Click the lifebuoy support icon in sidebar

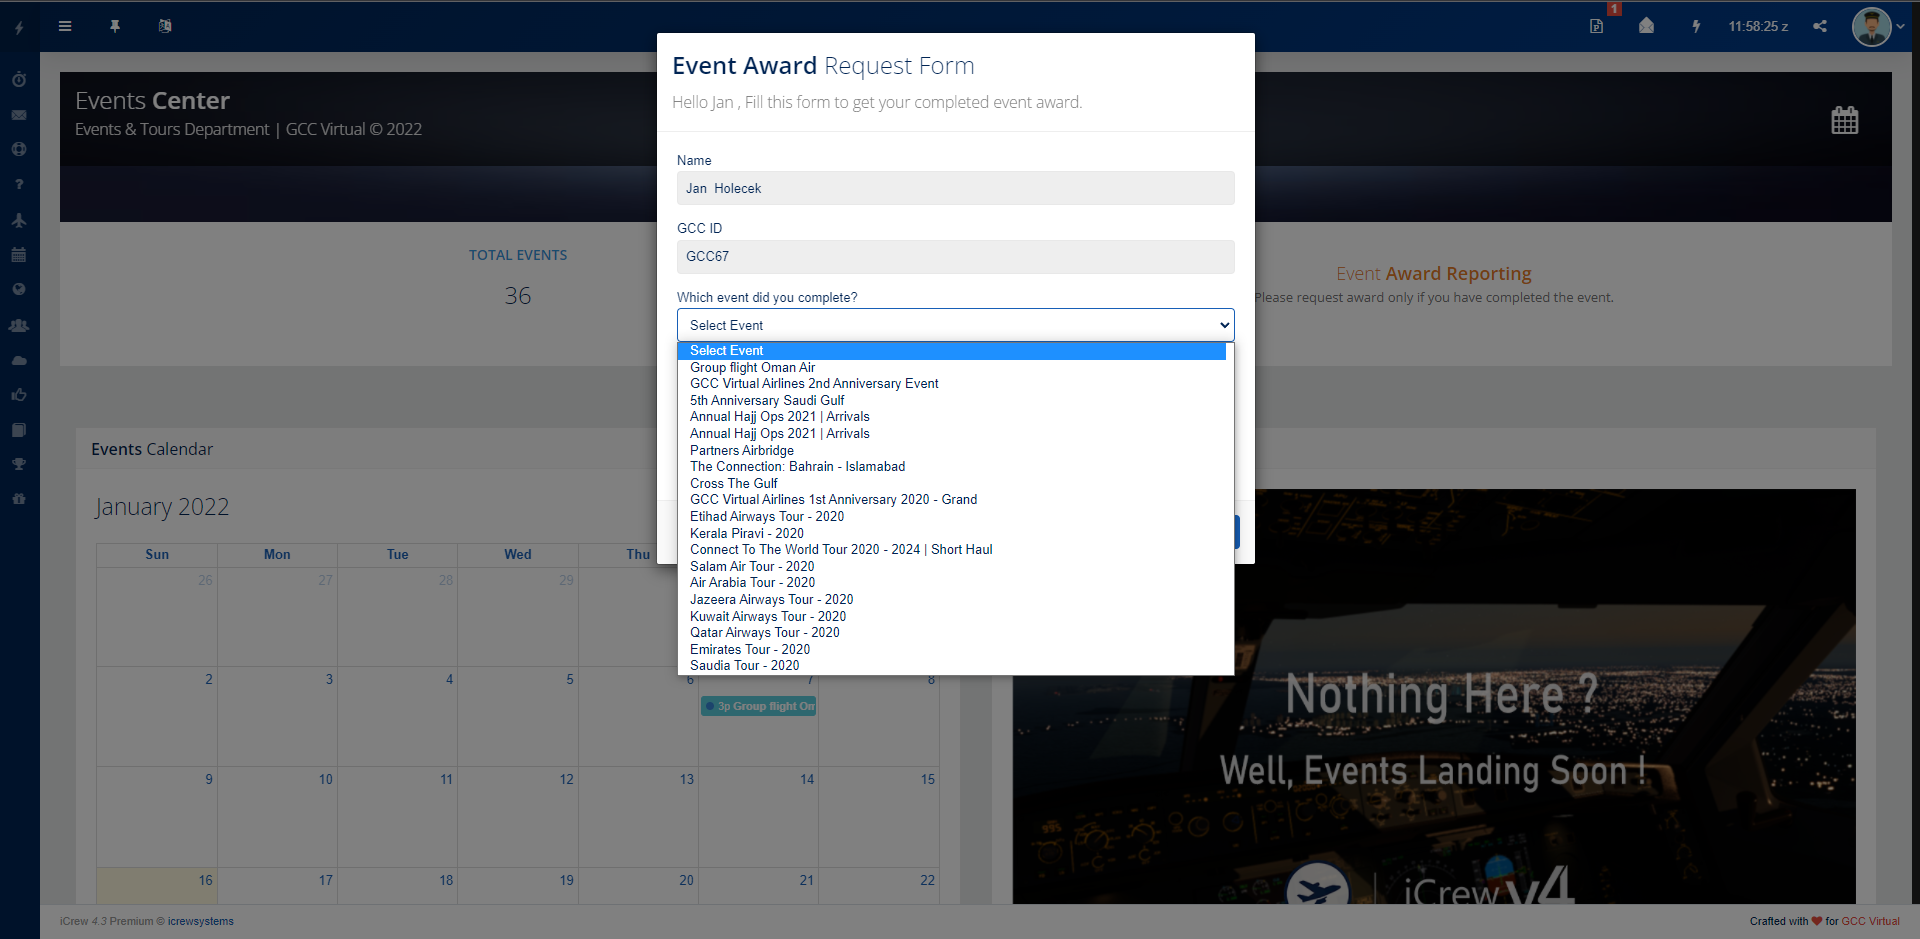point(19,149)
